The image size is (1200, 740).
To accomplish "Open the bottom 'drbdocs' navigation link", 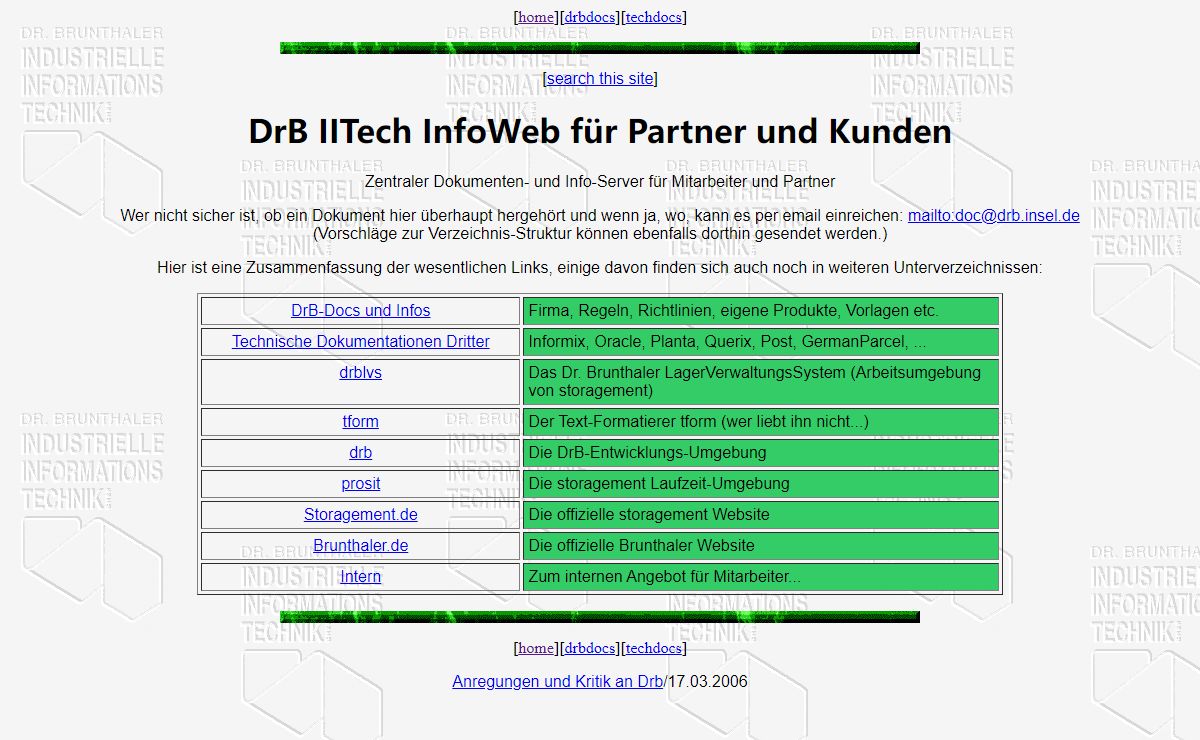I will point(590,648).
